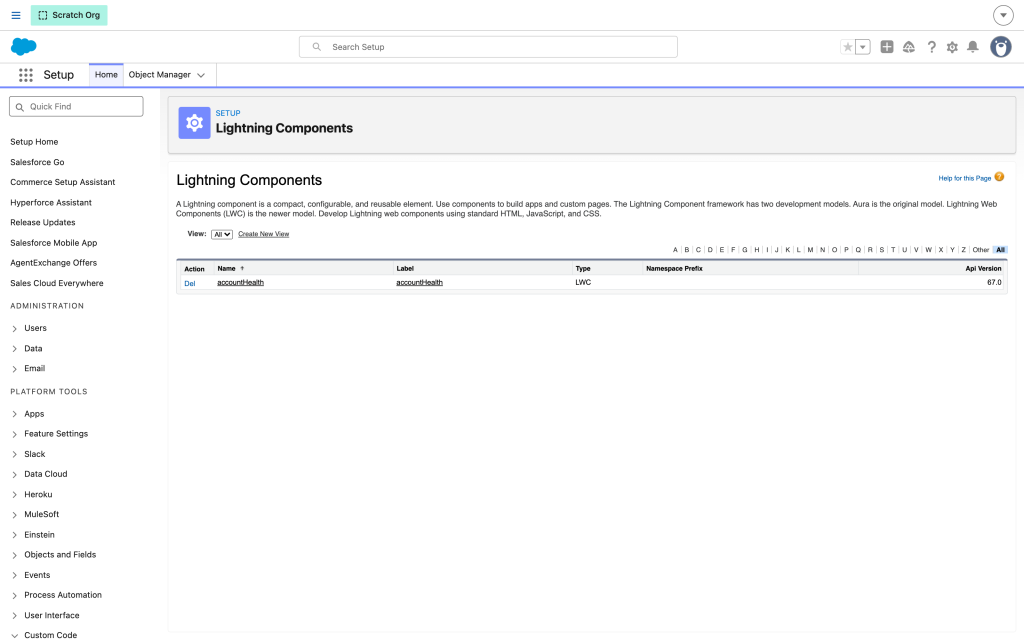Open the Object Manager tab chevron menu
Image resolution: width=1024 pixels, height=640 pixels.
(x=201, y=75)
